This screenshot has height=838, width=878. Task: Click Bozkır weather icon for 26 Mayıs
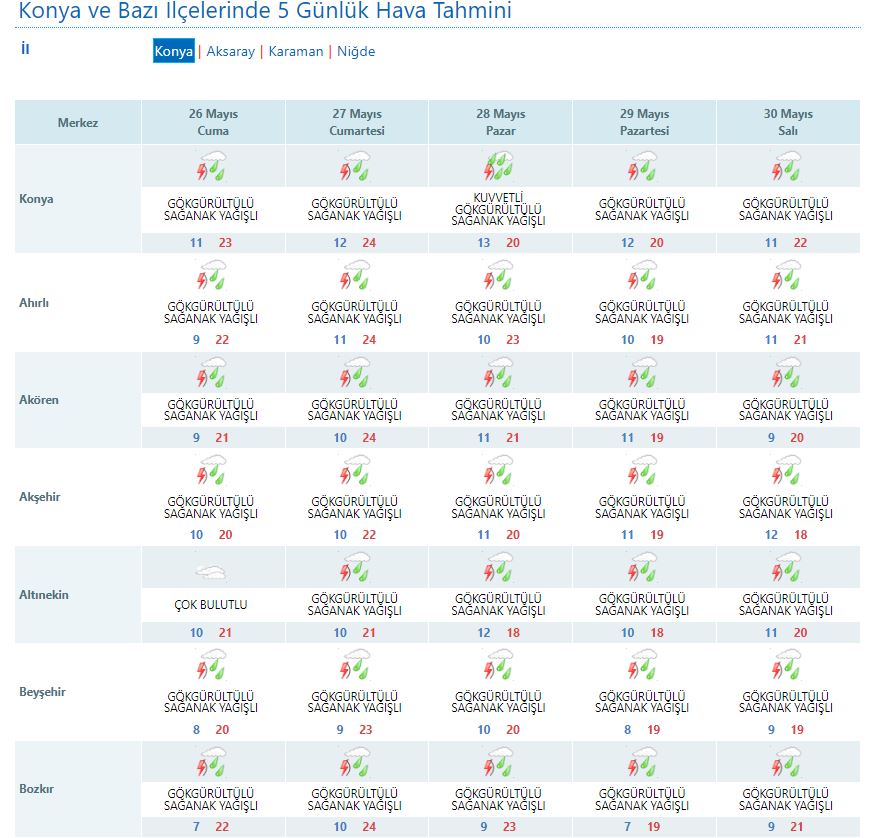coord(212,763)
